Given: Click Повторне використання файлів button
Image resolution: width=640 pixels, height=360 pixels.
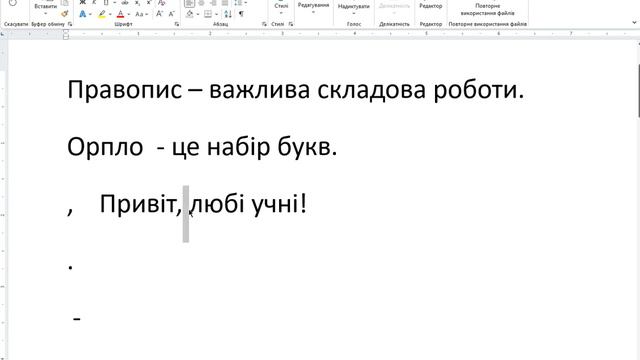Looking at the screenshot, I should click(488, 9).
